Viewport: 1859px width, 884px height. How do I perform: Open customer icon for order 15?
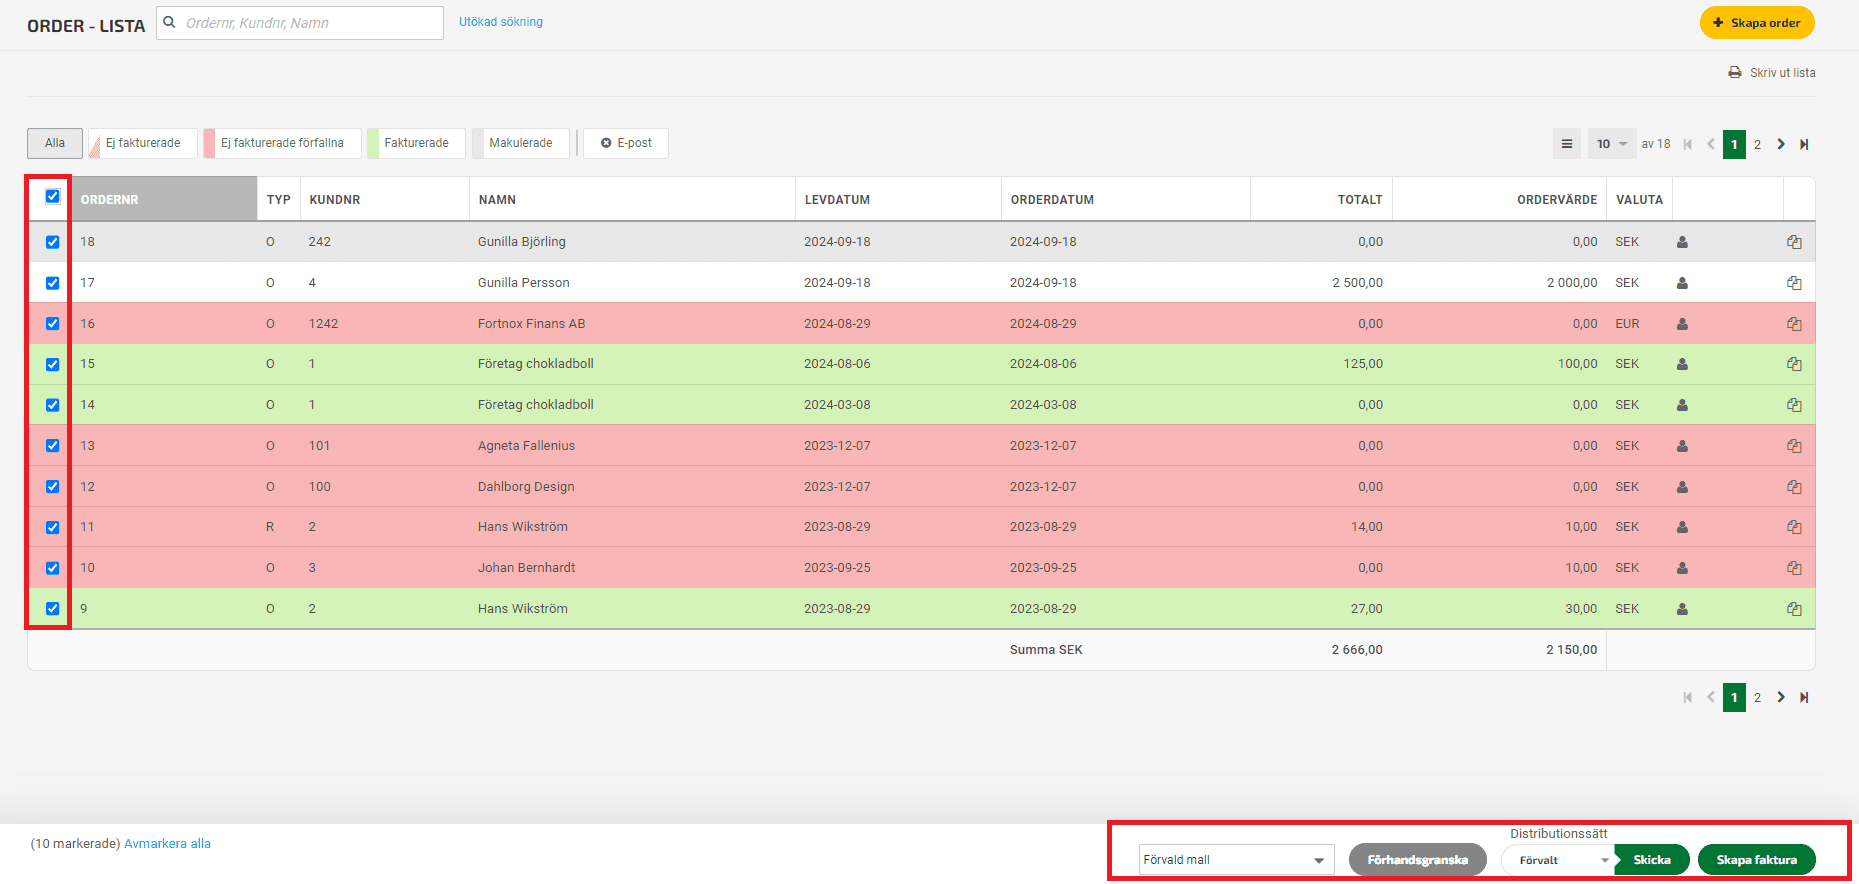click(x=1682, y=364)
